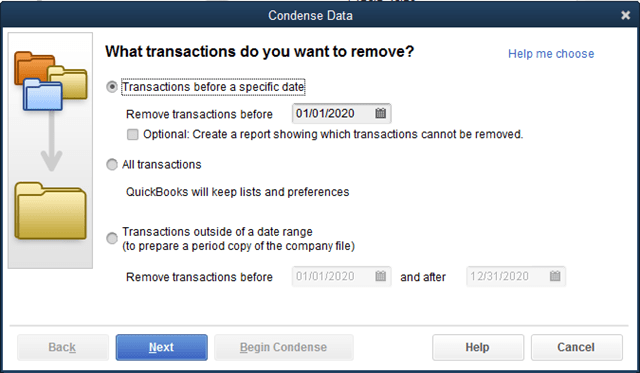The width and height of the screenshot is (640, 373).
Task: Click the Next button
Action: click(162, 347)
